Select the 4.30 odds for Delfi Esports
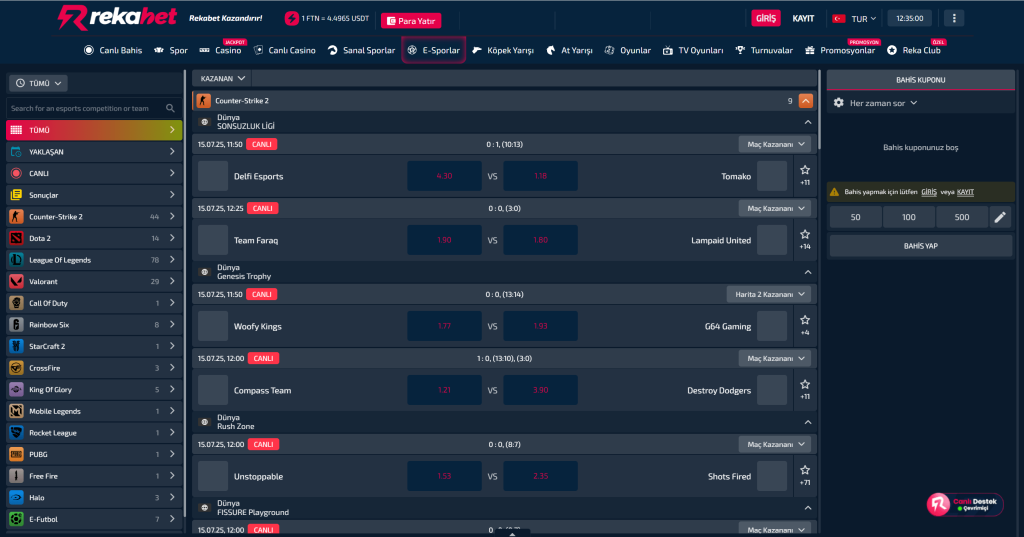The width and height of the screenshot is (1024, 537). 444,176
